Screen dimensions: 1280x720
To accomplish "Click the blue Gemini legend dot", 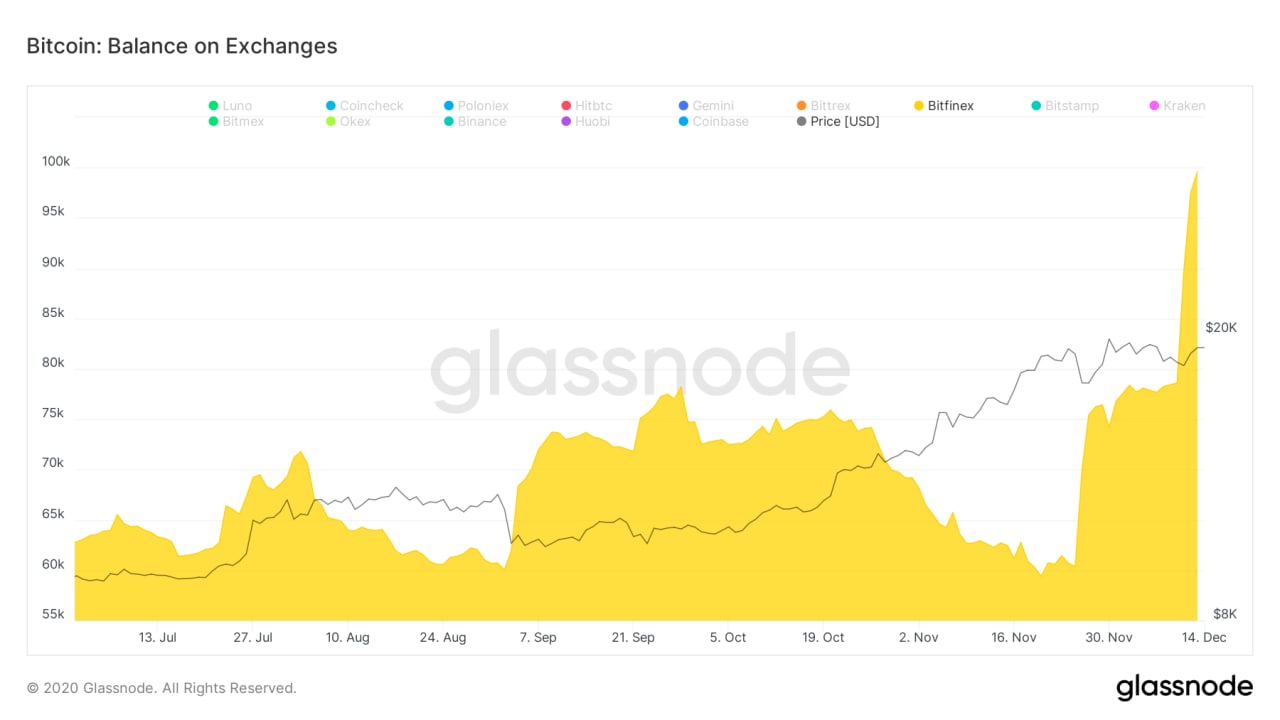I will pyautogui.click(x=683, y=105).
